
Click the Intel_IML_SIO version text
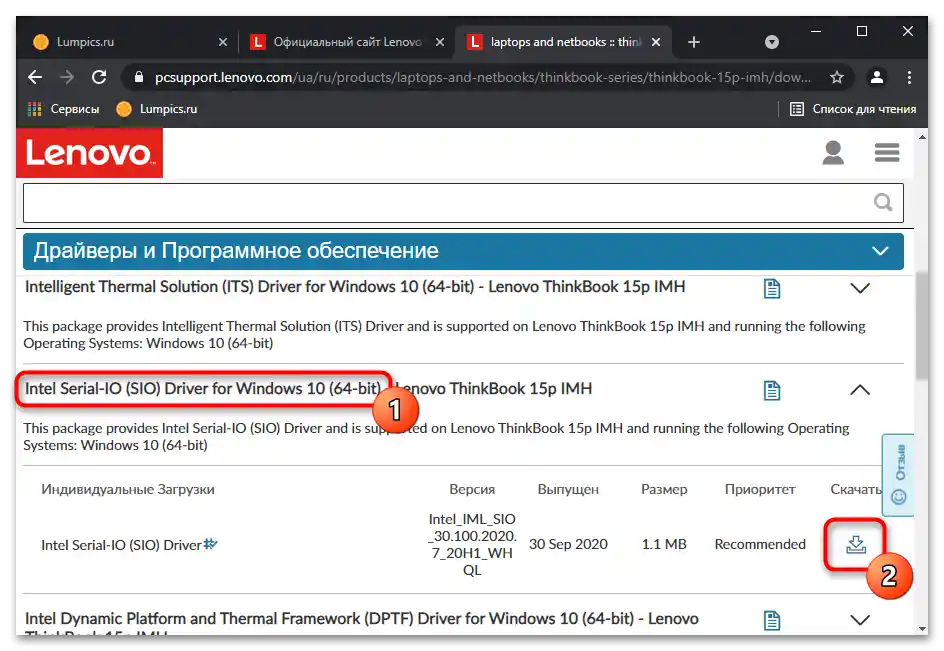pyautogui.click(x=472, y=544)
